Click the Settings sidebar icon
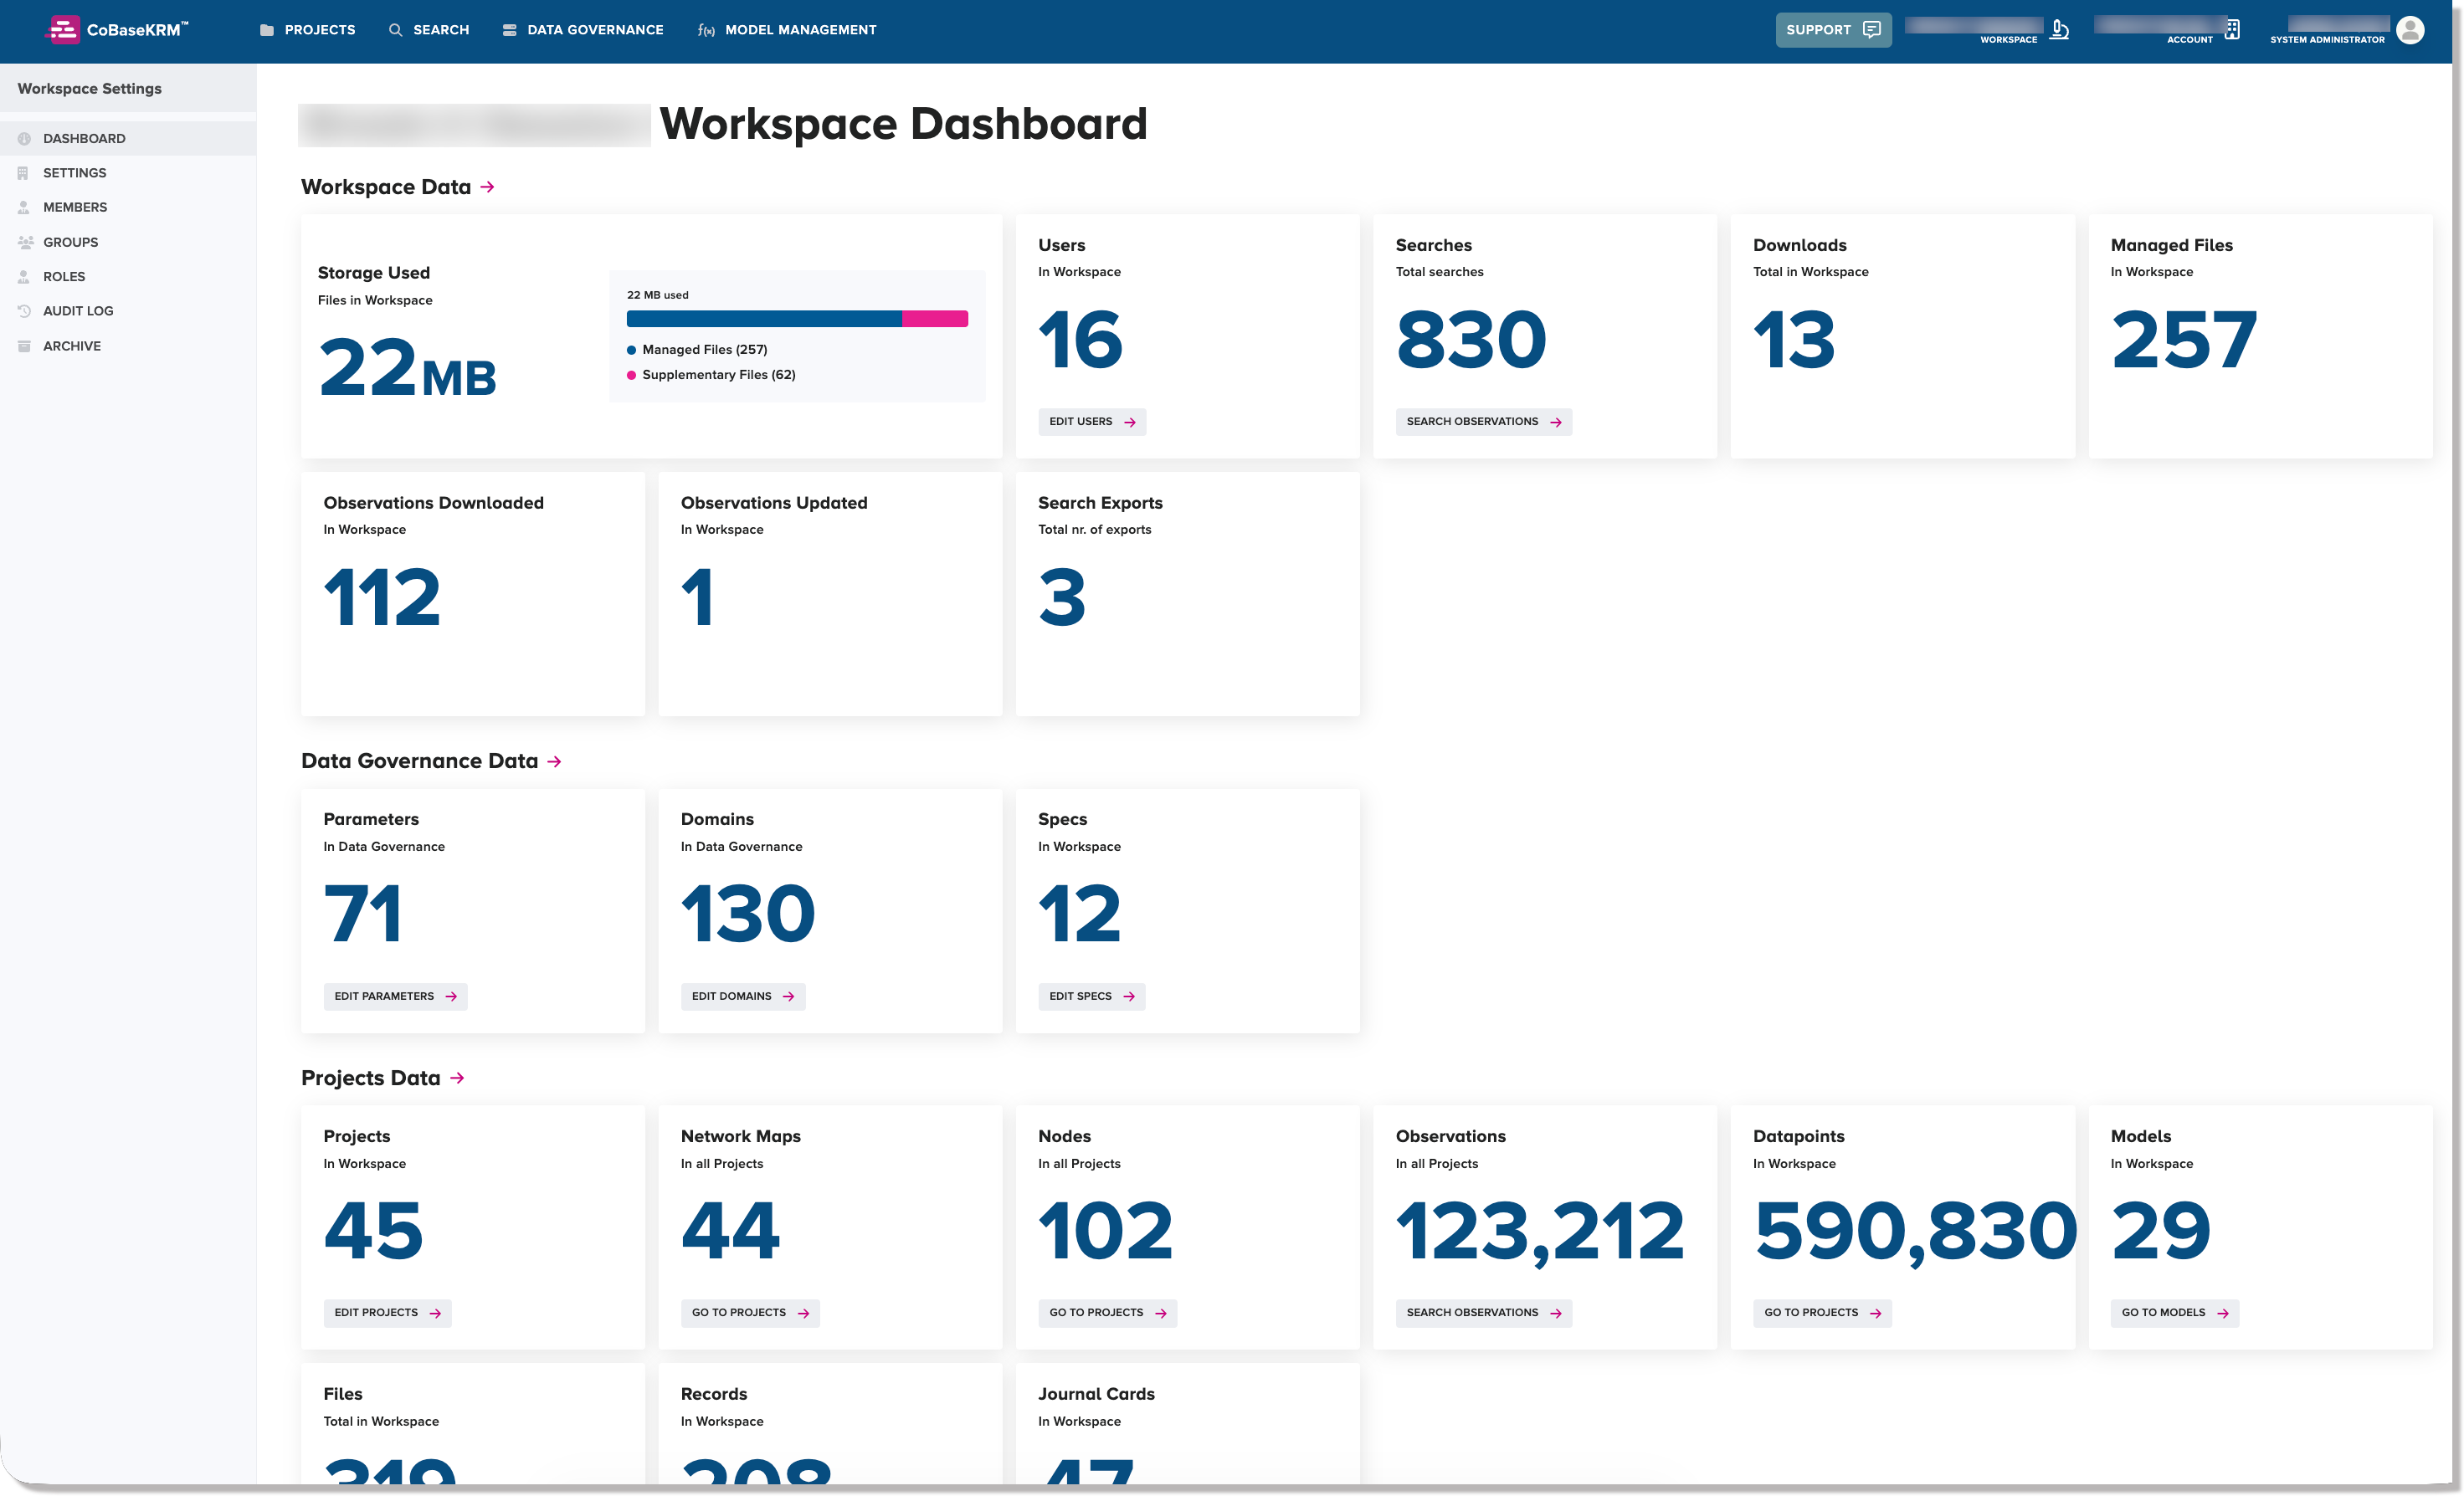The image size is (2464, 1496). 24,173
